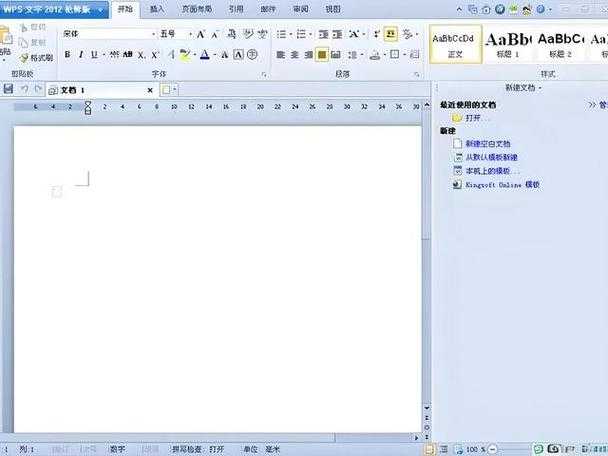Image resolution: width=608 pixels, height=456 pixels.
Task: Open the font size dropdown (五号)
Action: click(188, 34)
